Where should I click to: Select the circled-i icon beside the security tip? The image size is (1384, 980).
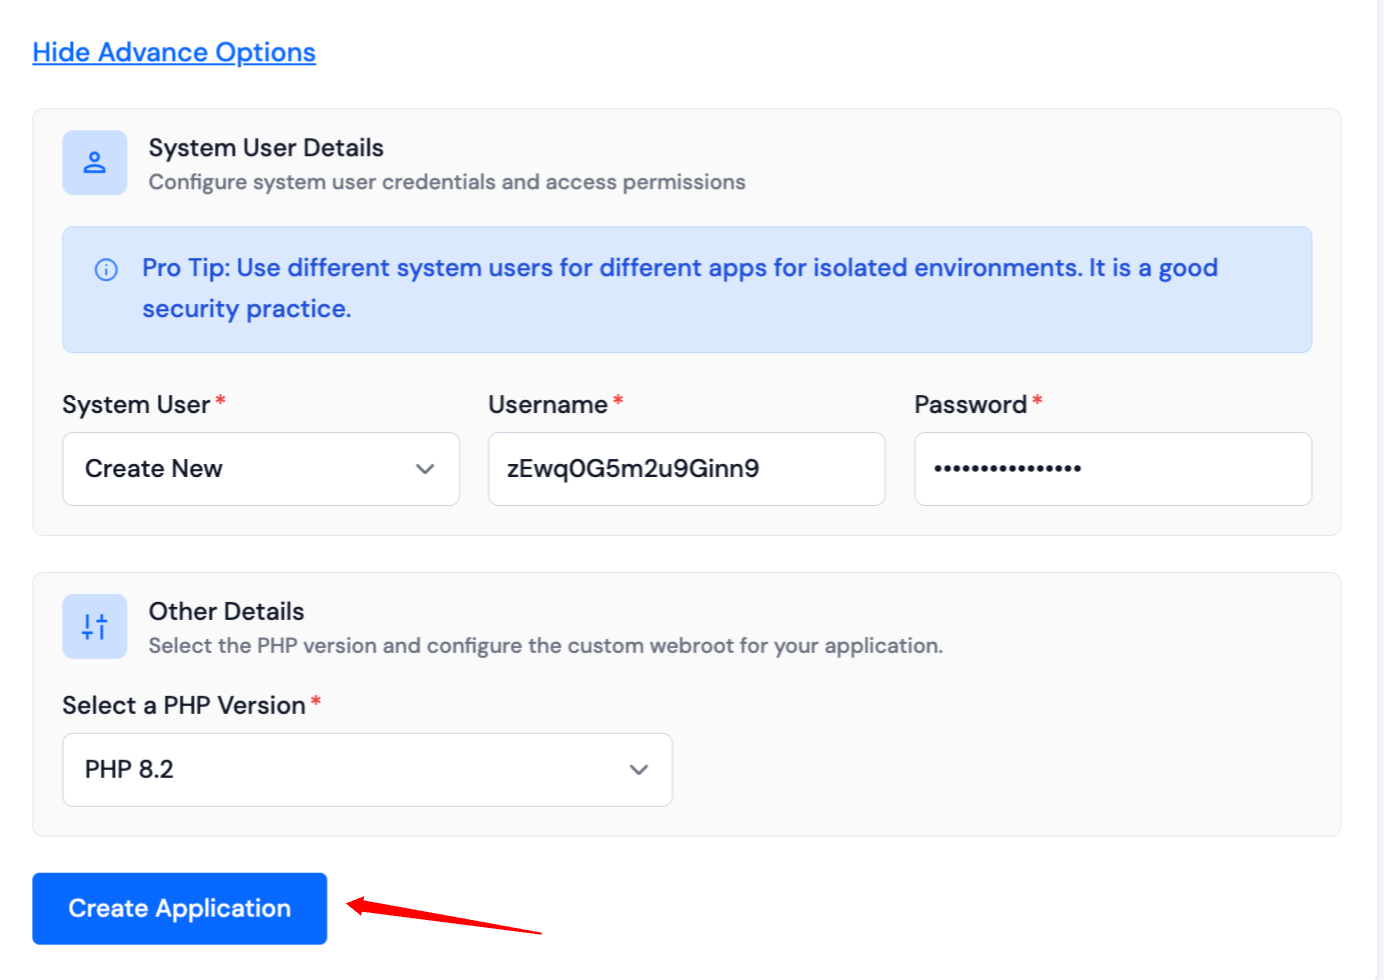tap(105, 268)
